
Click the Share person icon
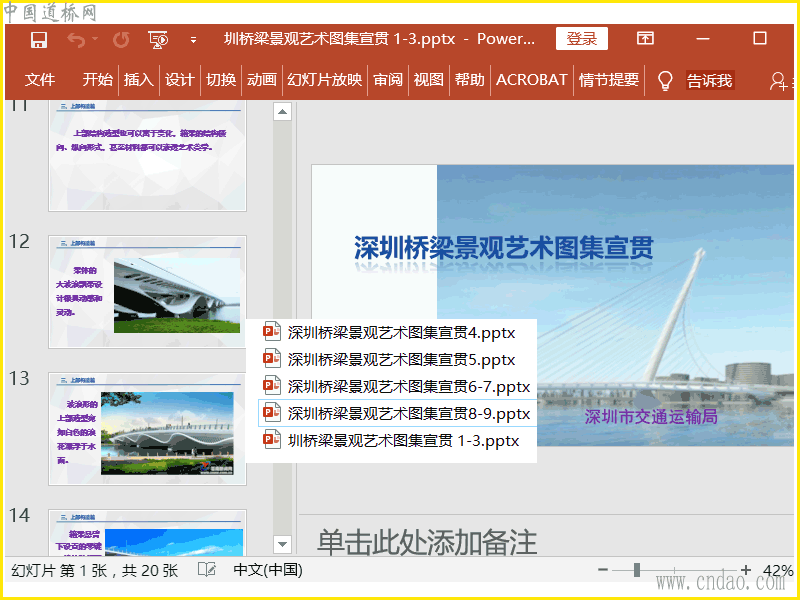[779, 81]
